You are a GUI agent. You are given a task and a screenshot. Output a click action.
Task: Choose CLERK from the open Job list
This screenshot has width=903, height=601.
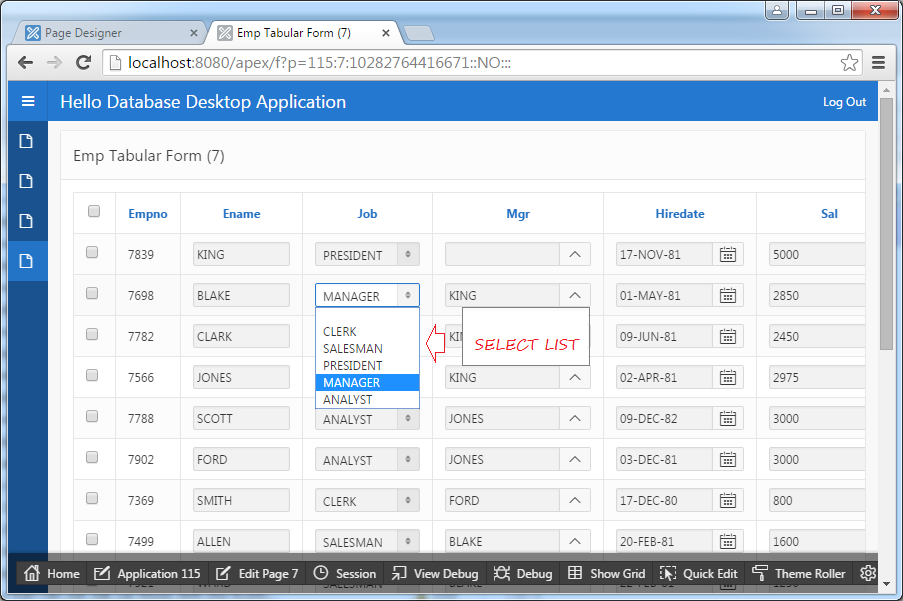[367, 332]
